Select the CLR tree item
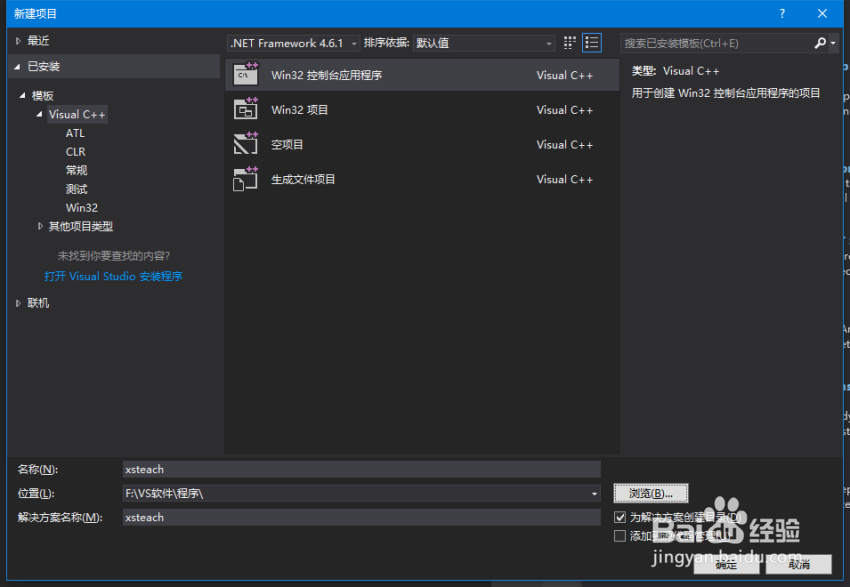 coord(75,152)
